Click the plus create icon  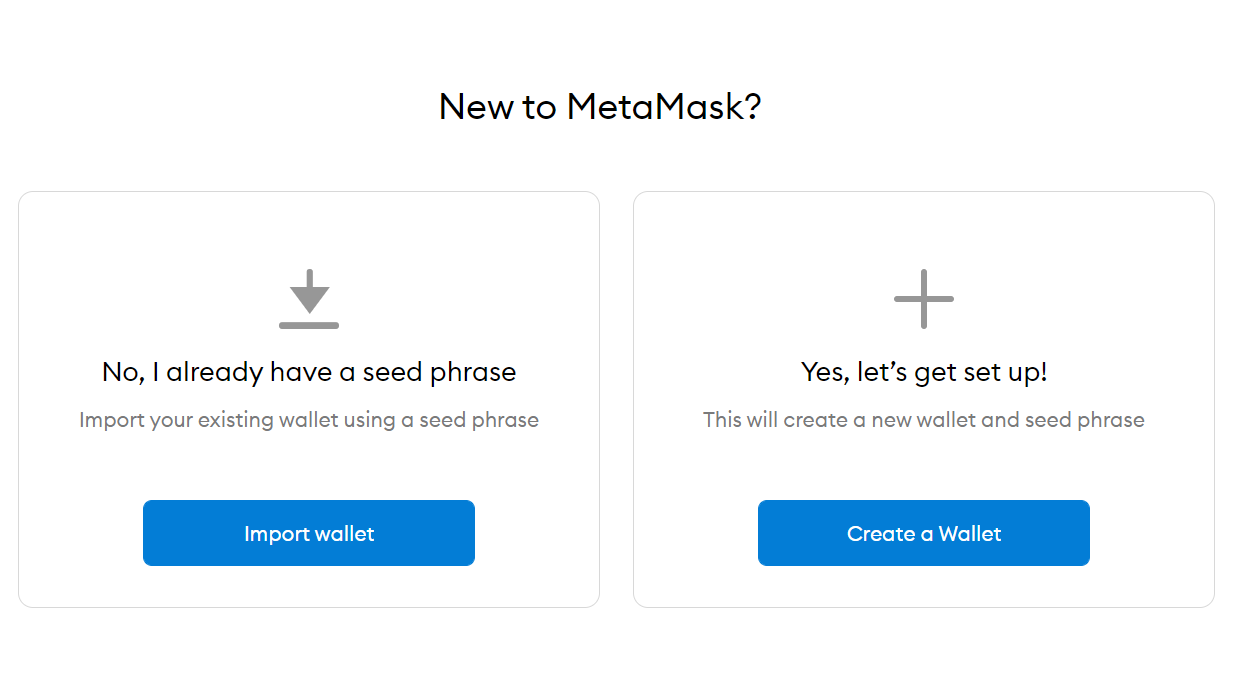(923, 298)
